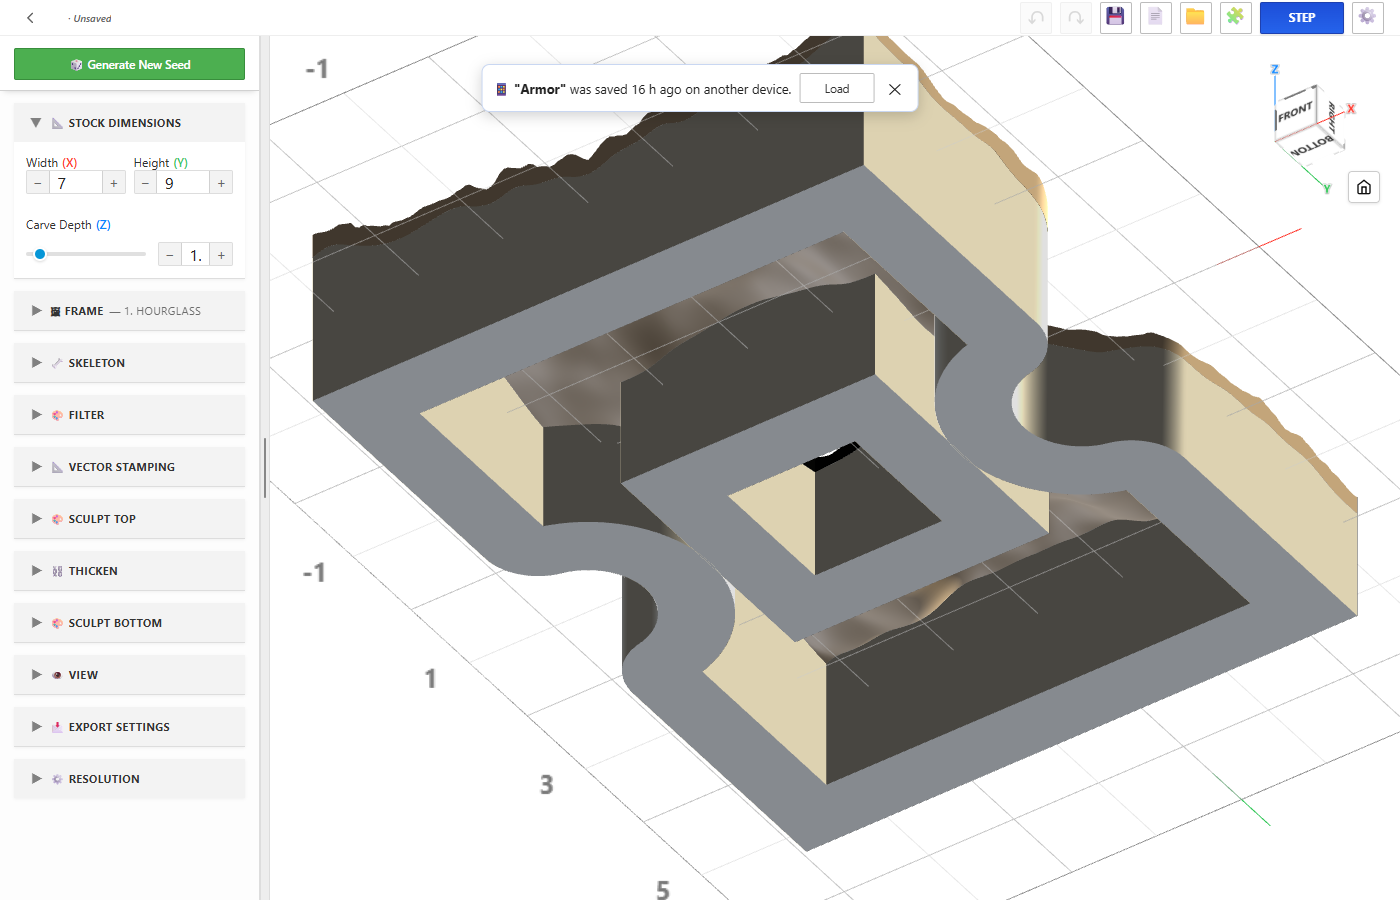Expand the Export Settings section
Image resolution: width=1400 pixels, height=900 pixels.
pos(129,727)
